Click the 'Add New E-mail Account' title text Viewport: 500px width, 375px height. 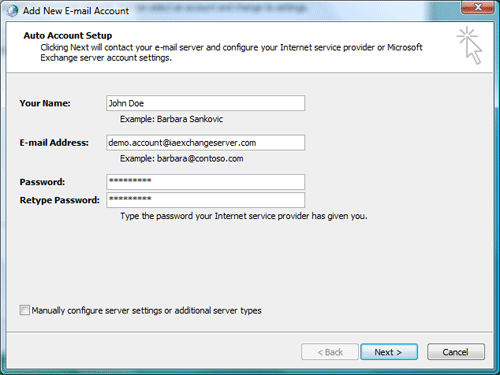pyautogui.click(x=76, y=11)
